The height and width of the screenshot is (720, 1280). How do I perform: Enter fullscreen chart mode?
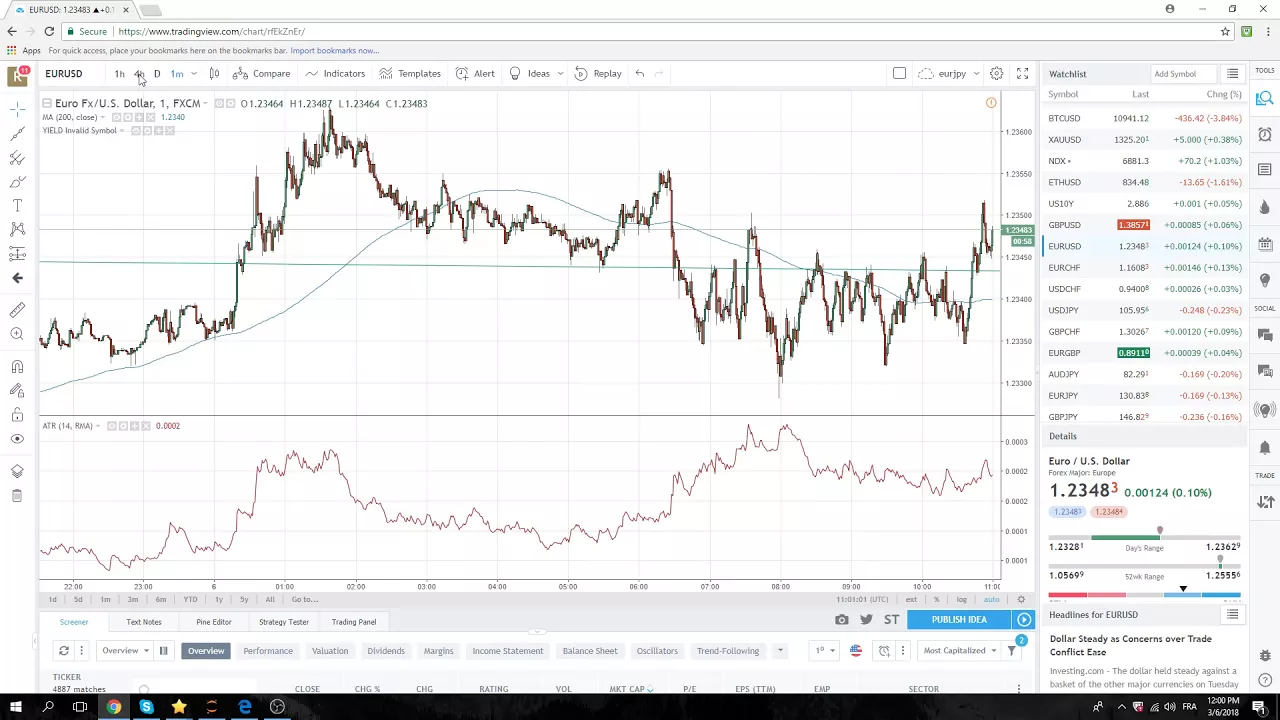coord(1022,73)
